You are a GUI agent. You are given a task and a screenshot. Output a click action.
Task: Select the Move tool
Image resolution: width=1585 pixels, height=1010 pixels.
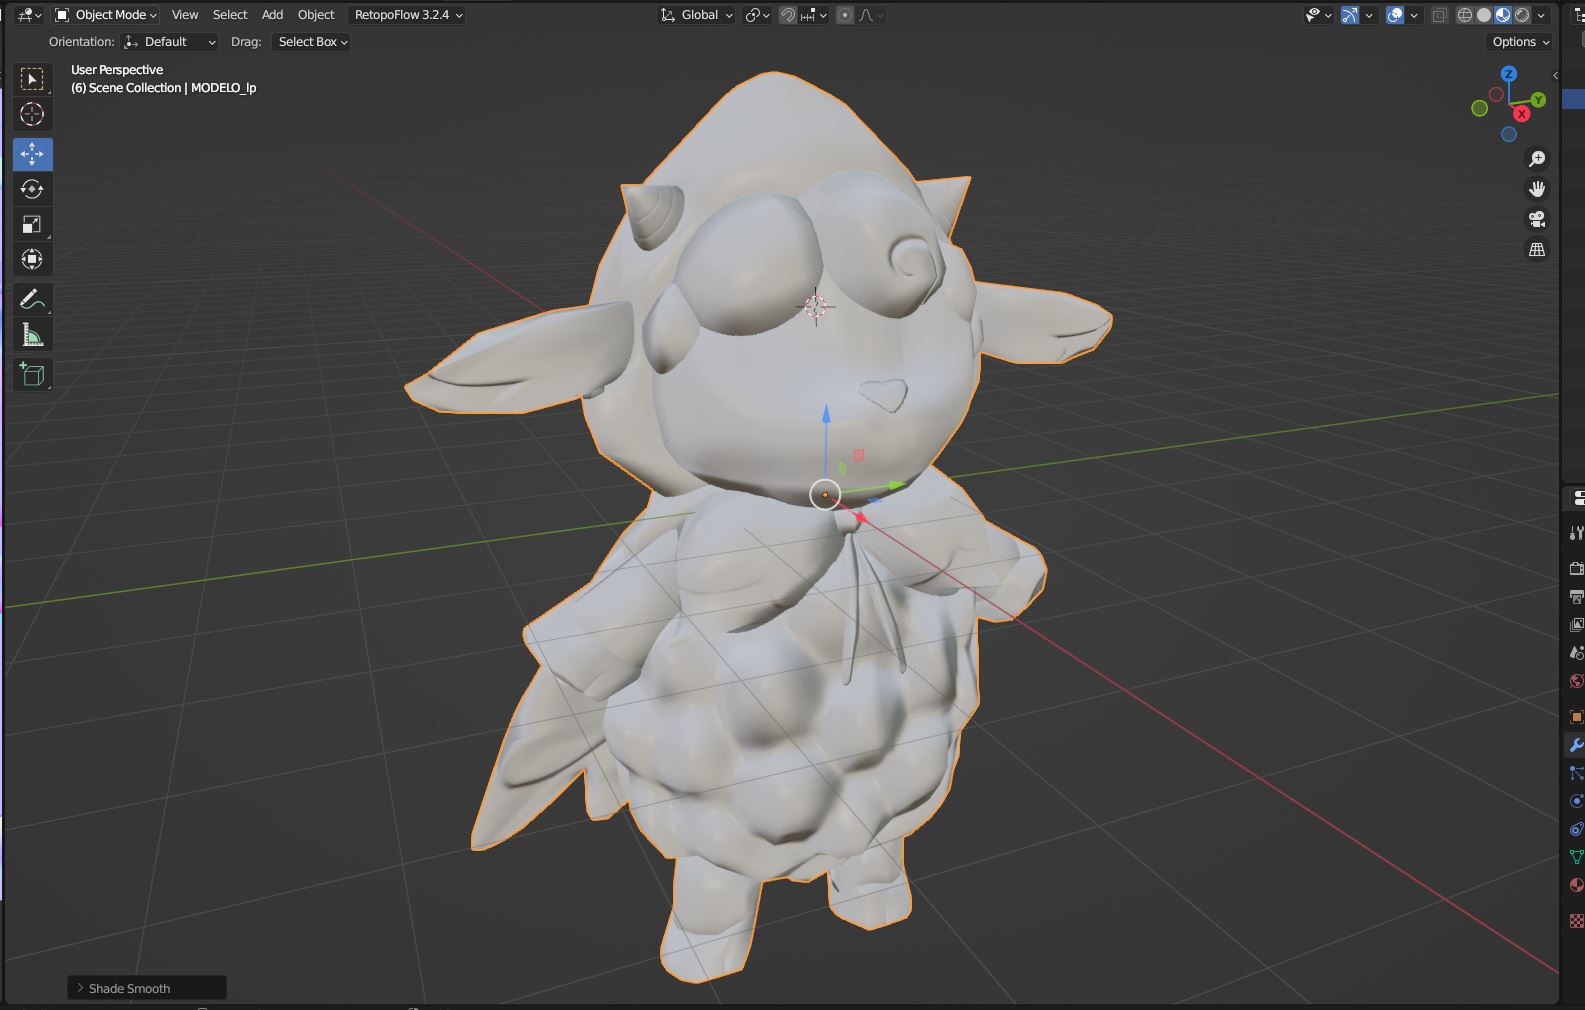click(32, 154)
